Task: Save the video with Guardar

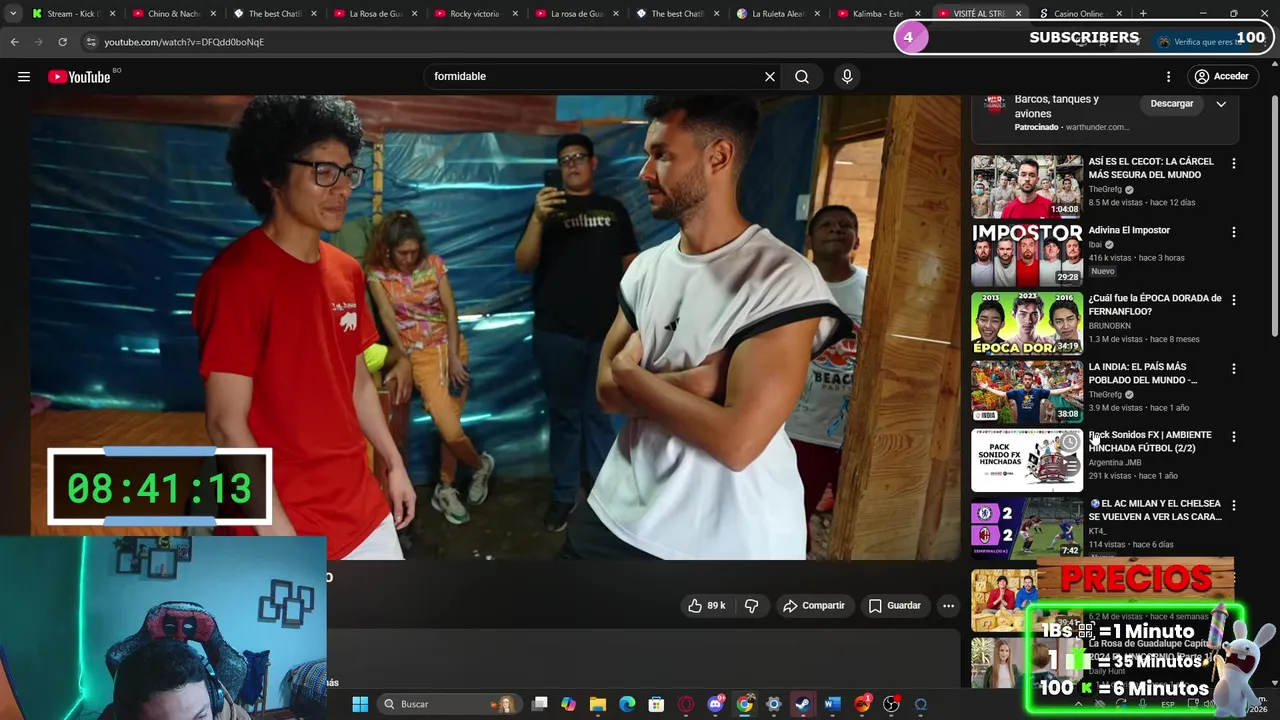Action: coord(895,605)
